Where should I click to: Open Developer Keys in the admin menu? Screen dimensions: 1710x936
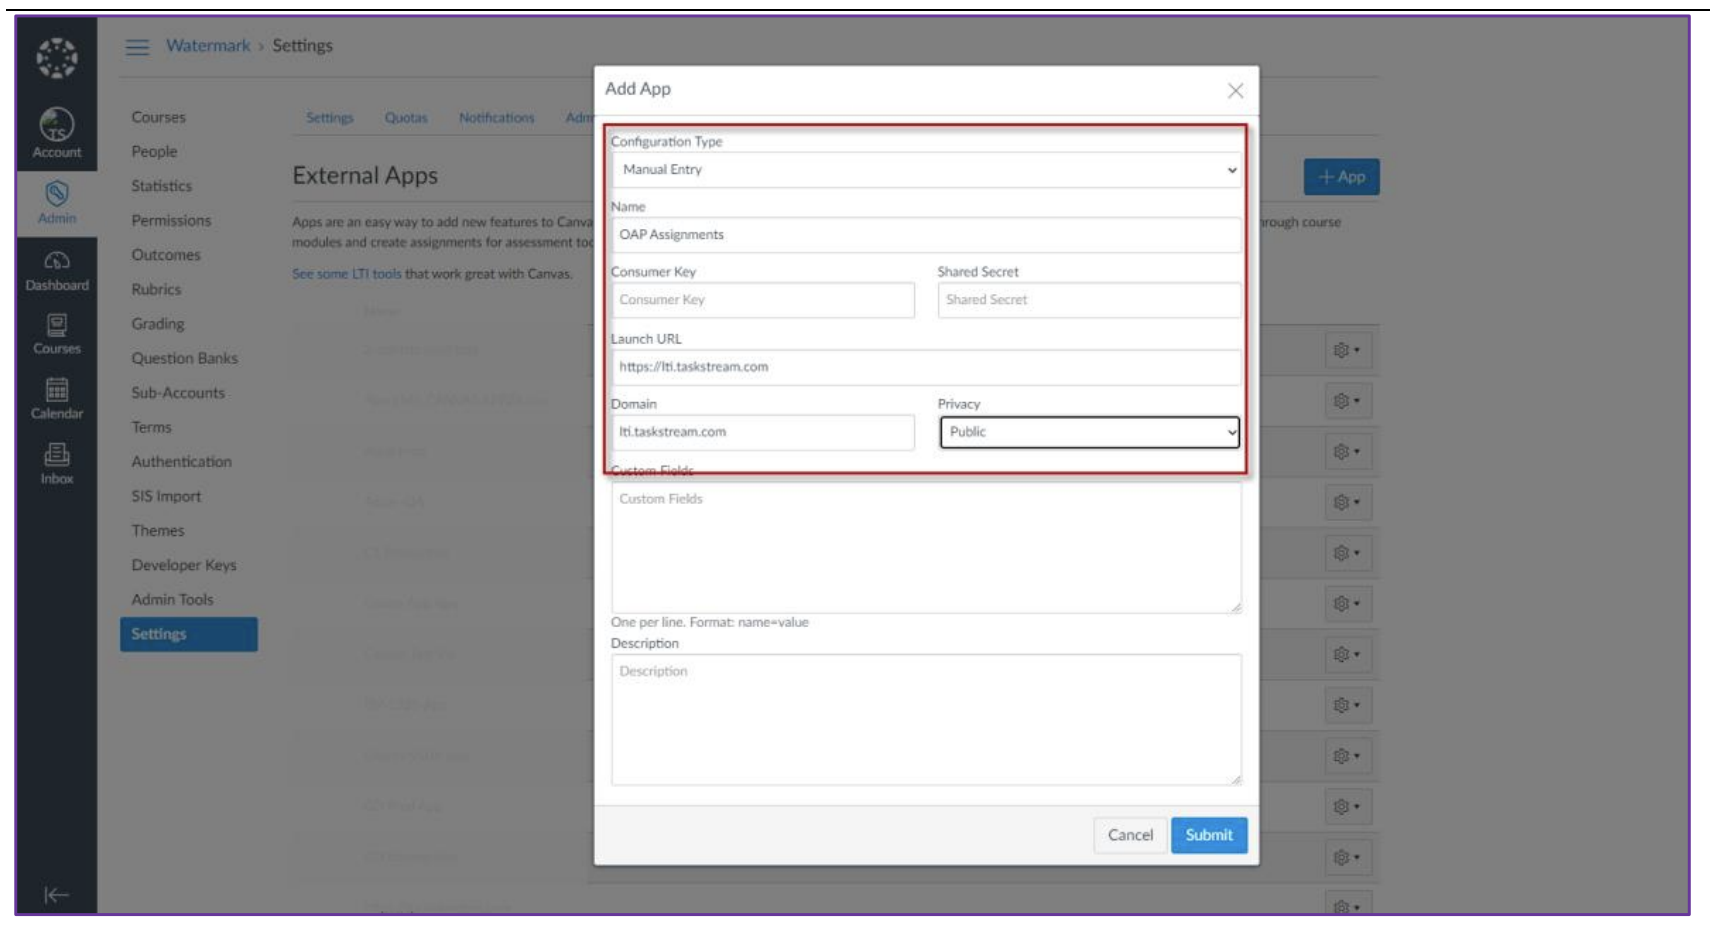[184, 566]
